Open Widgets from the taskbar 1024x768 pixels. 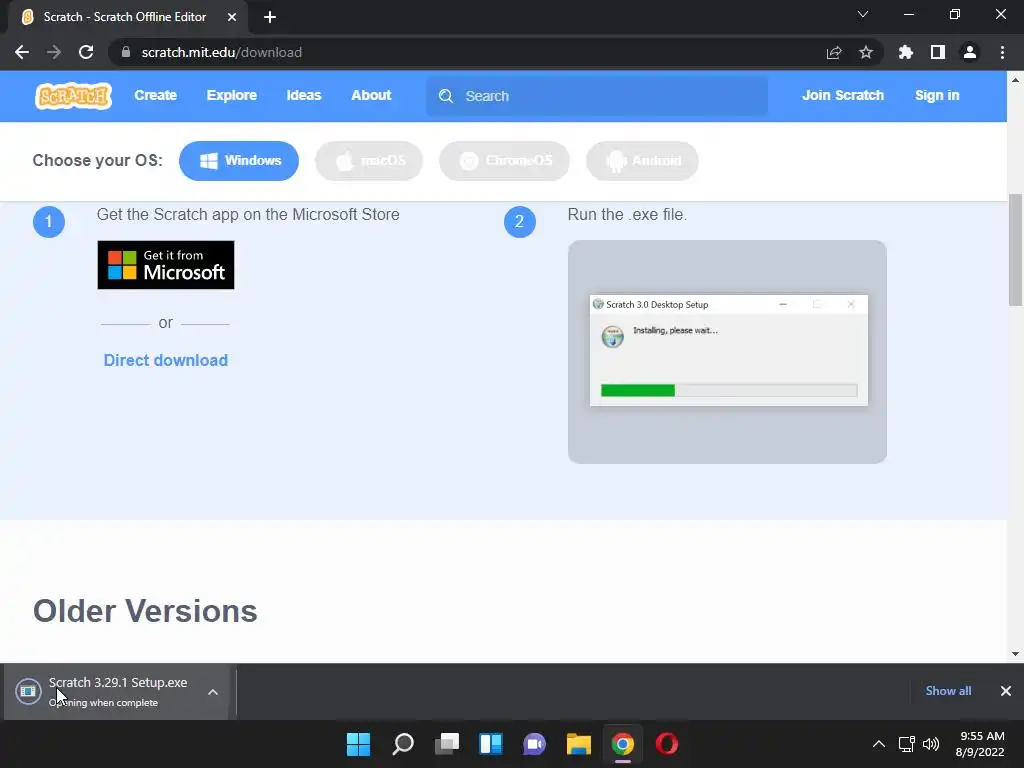[490, 744]
